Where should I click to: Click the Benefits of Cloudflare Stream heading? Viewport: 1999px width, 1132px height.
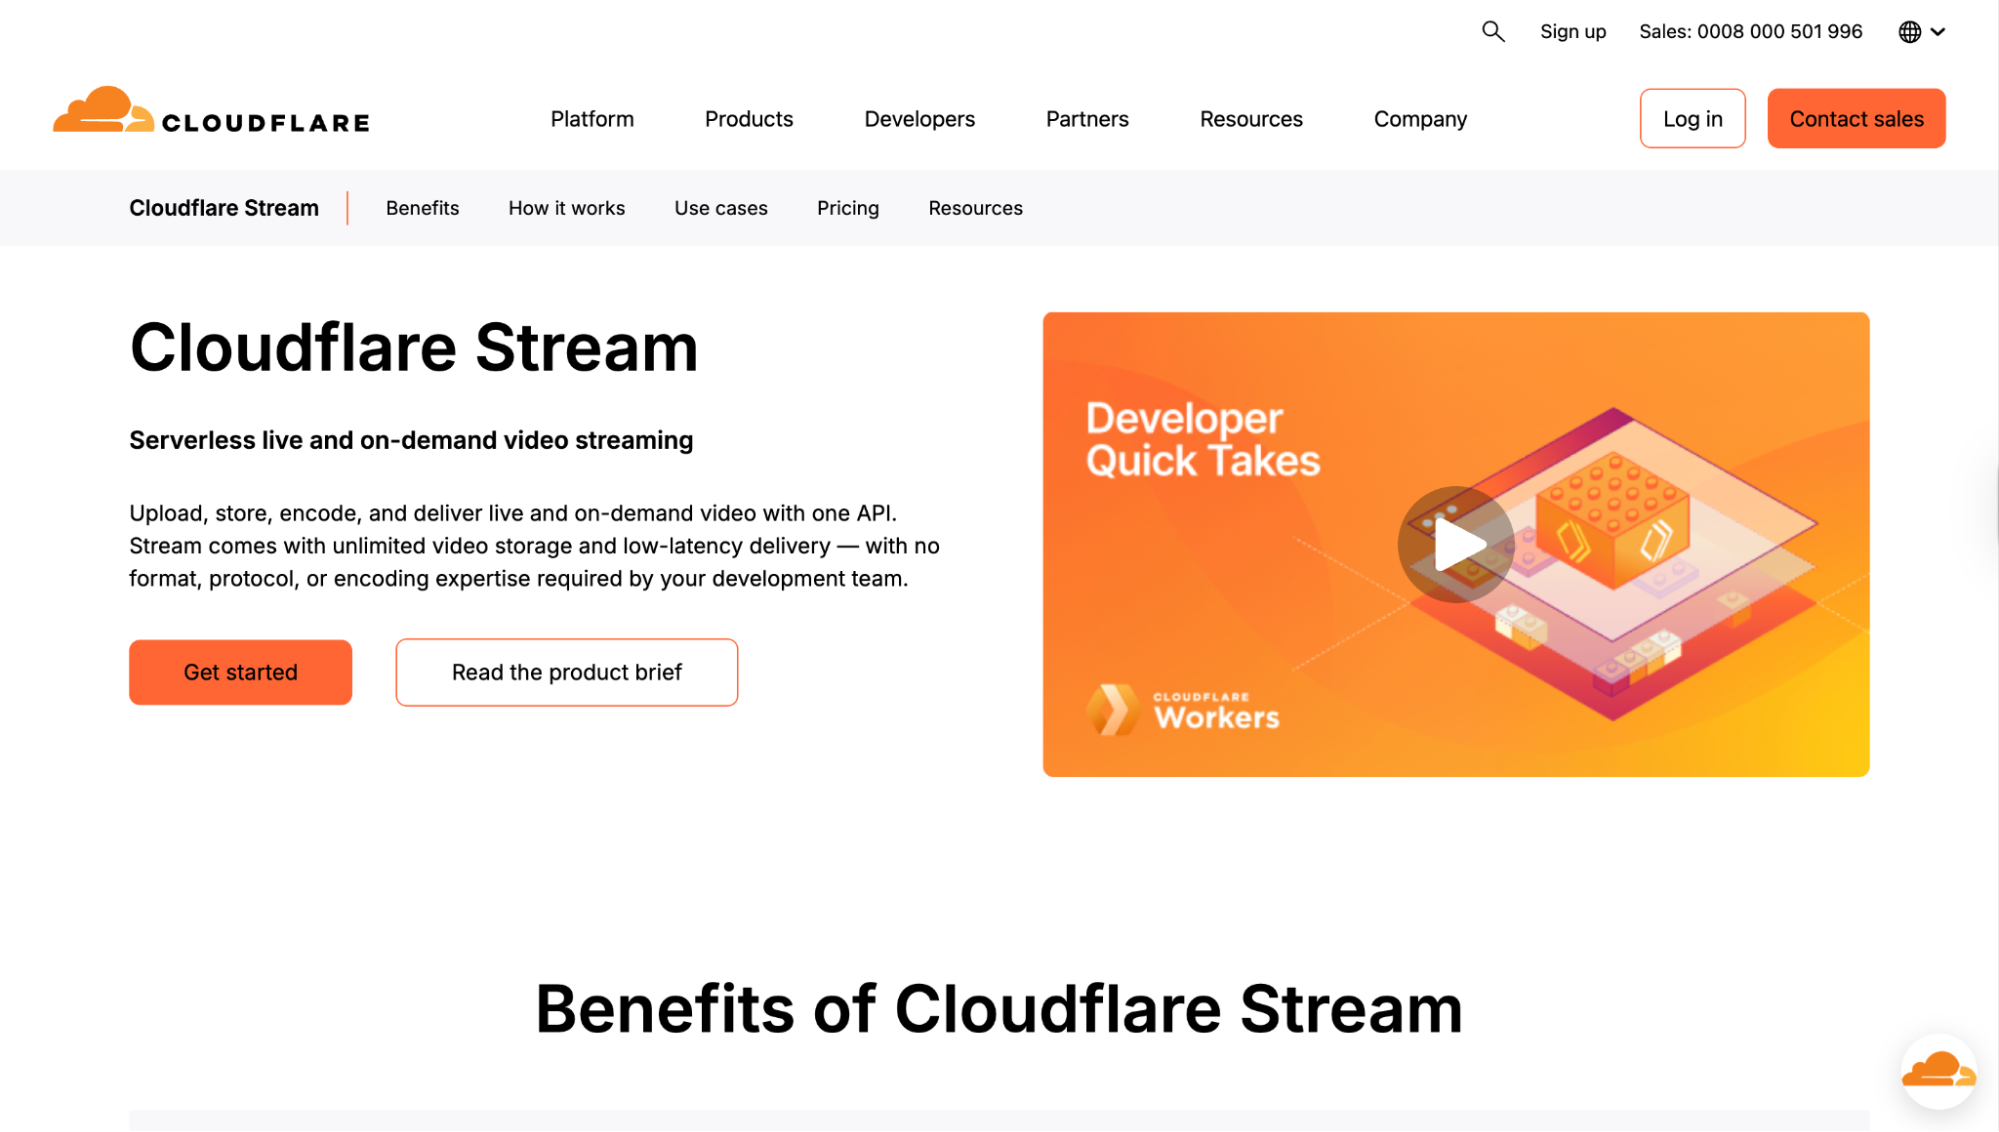998,1008
